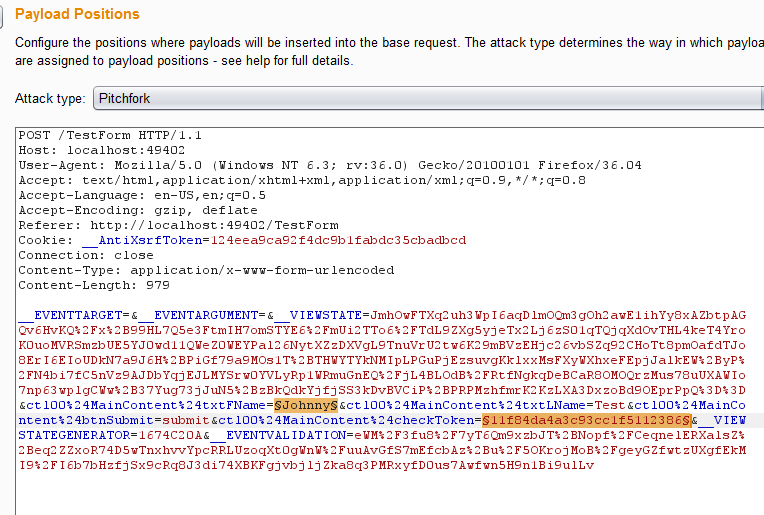Click the Attack type label
The height and width of the screenshot is (515, 764).
pyautogui.click(x=50, y=99)
